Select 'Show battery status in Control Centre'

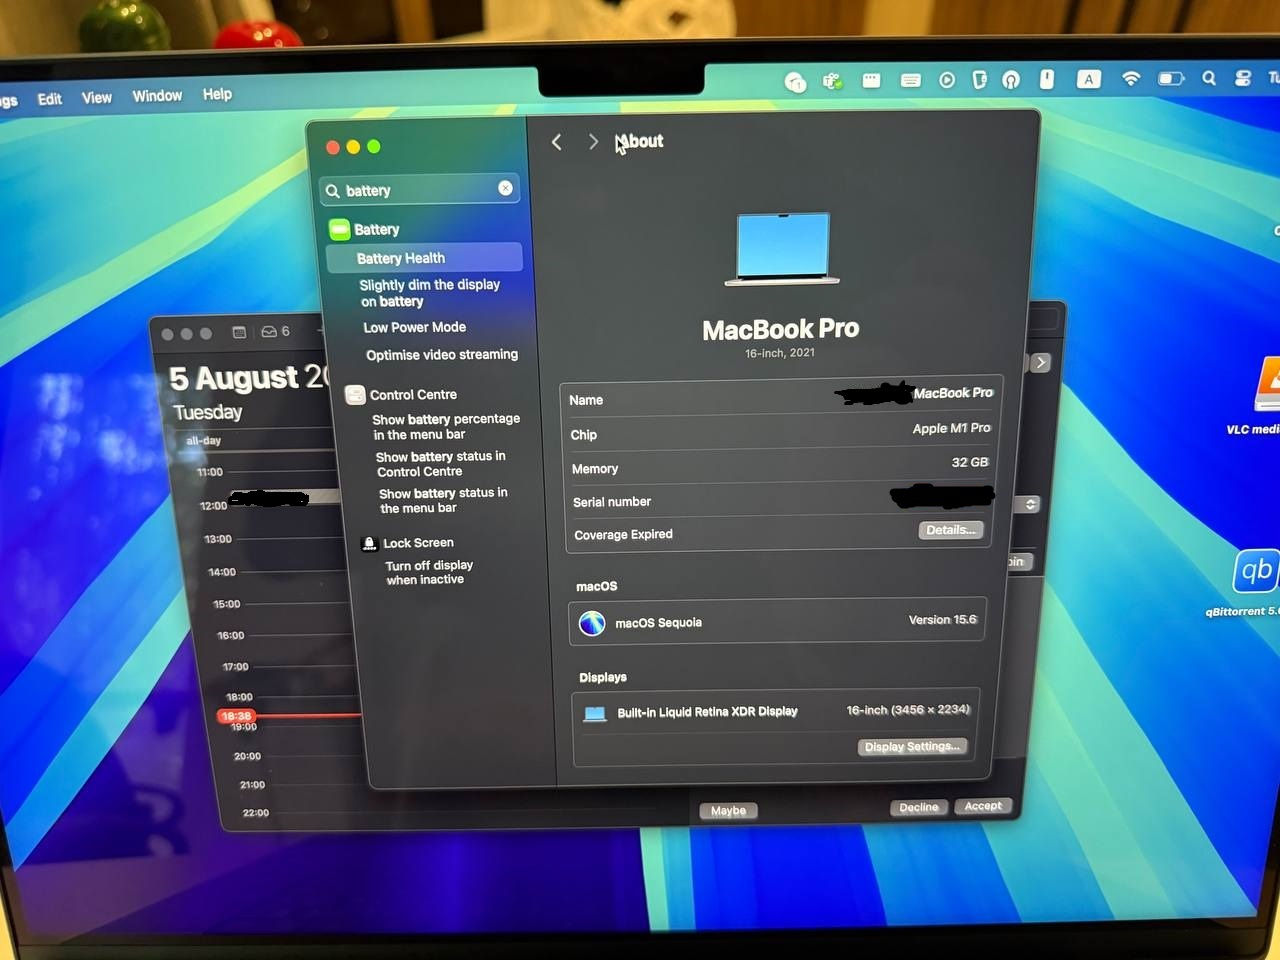(440, 464)
